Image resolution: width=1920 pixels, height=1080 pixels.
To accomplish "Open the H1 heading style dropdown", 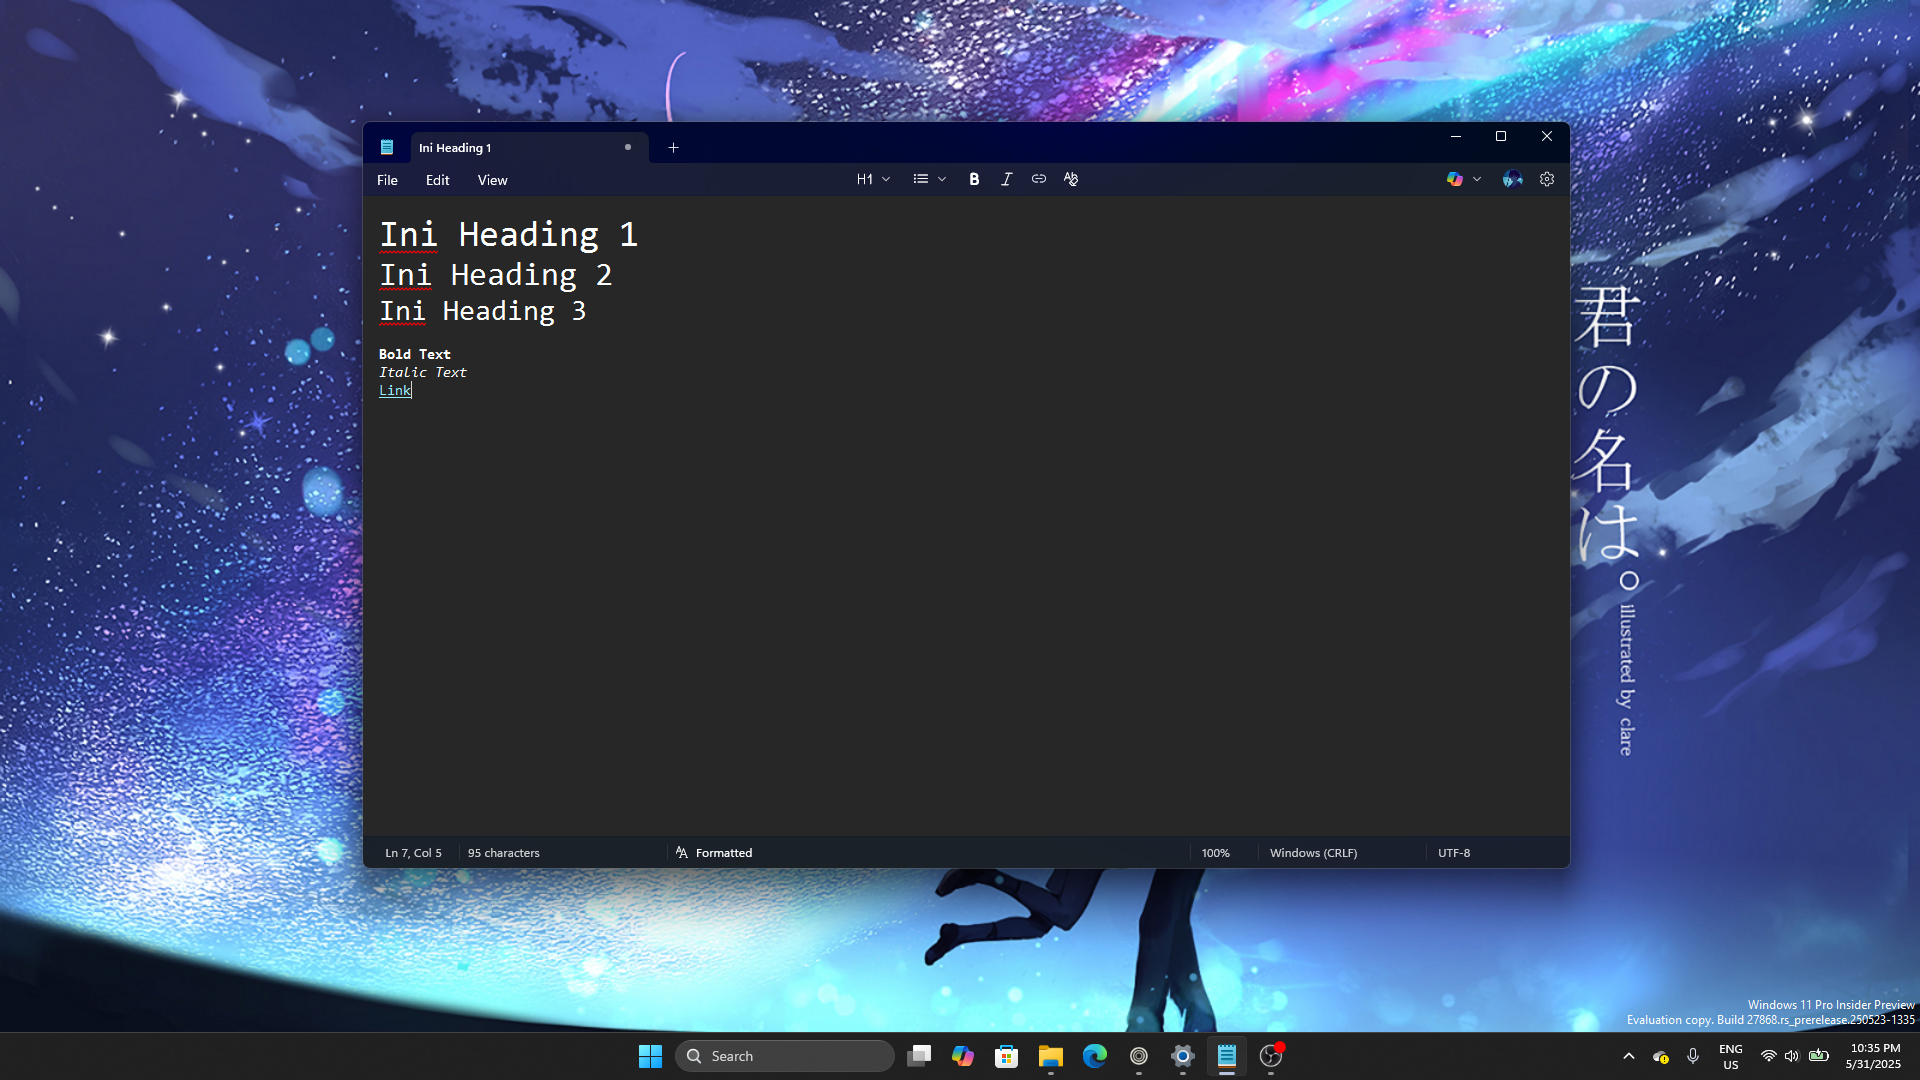I will 873,179.
